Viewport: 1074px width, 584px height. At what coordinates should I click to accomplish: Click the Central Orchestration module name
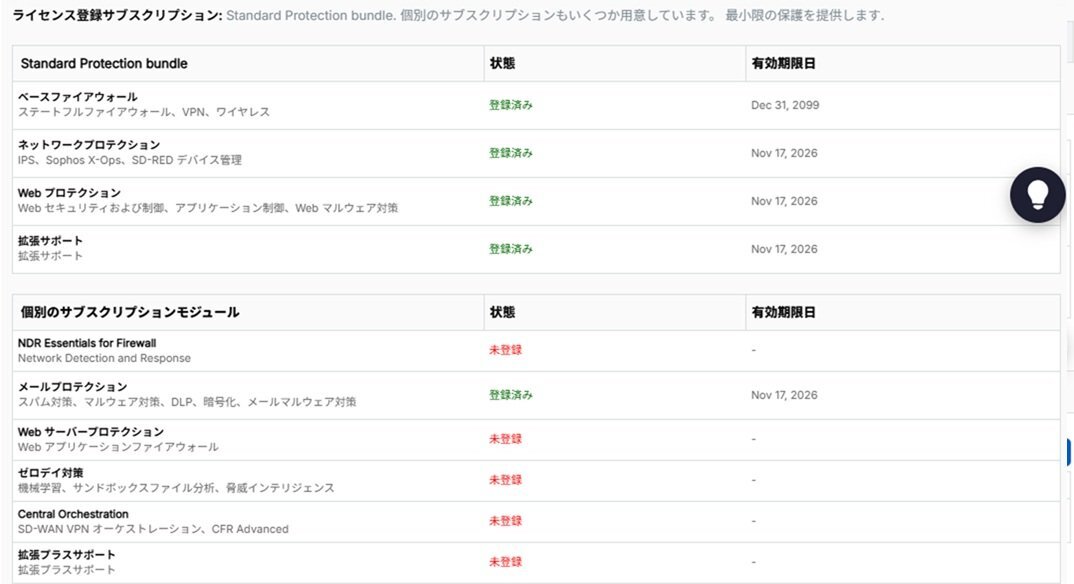tap(73, 514)
